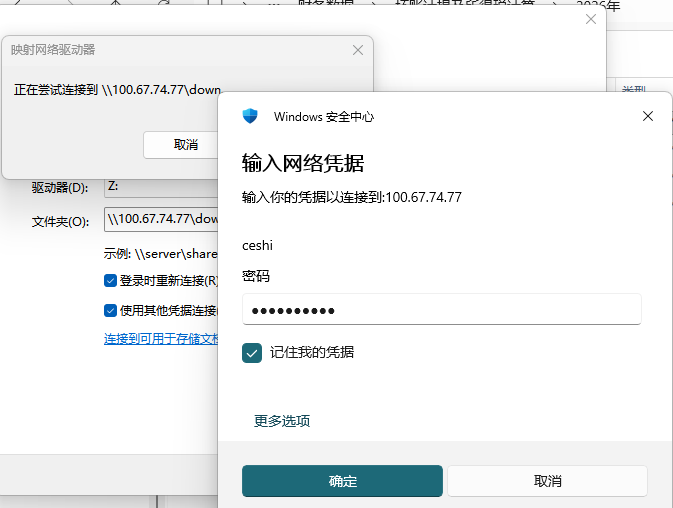Cancel the Windows 安全中心 credential dialog
Viewport: 673px width, 508px height.
[x=547, y=481]
